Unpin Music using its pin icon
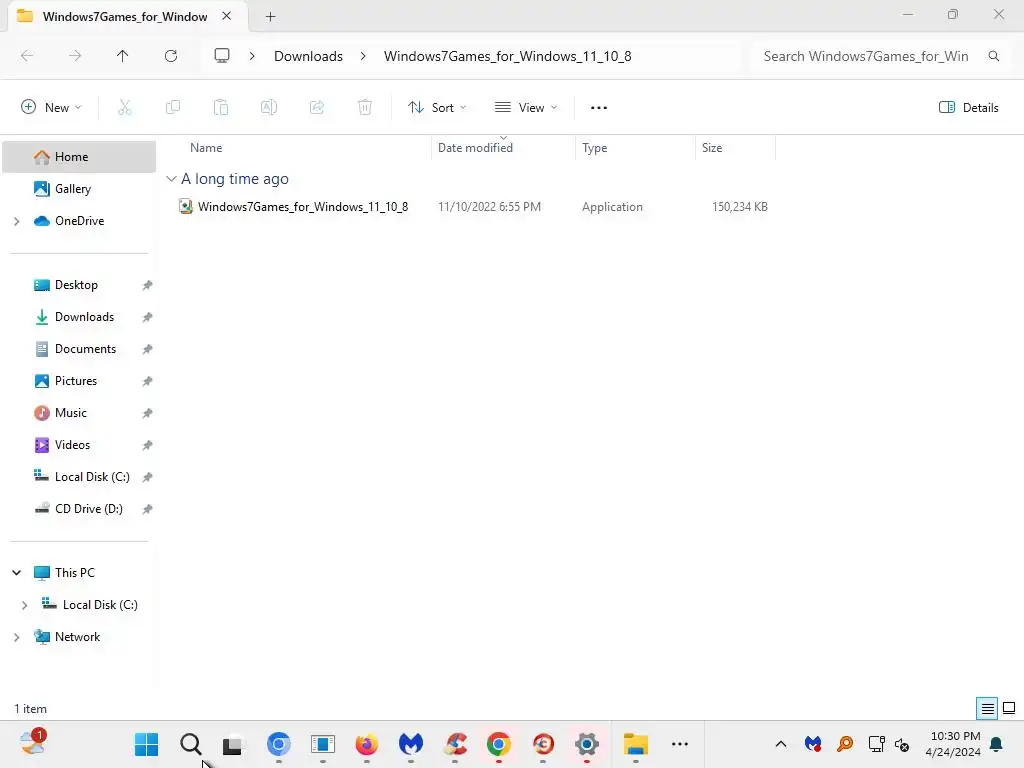The width and height of the screenshot is (1024, 768). tap(148, 413)
